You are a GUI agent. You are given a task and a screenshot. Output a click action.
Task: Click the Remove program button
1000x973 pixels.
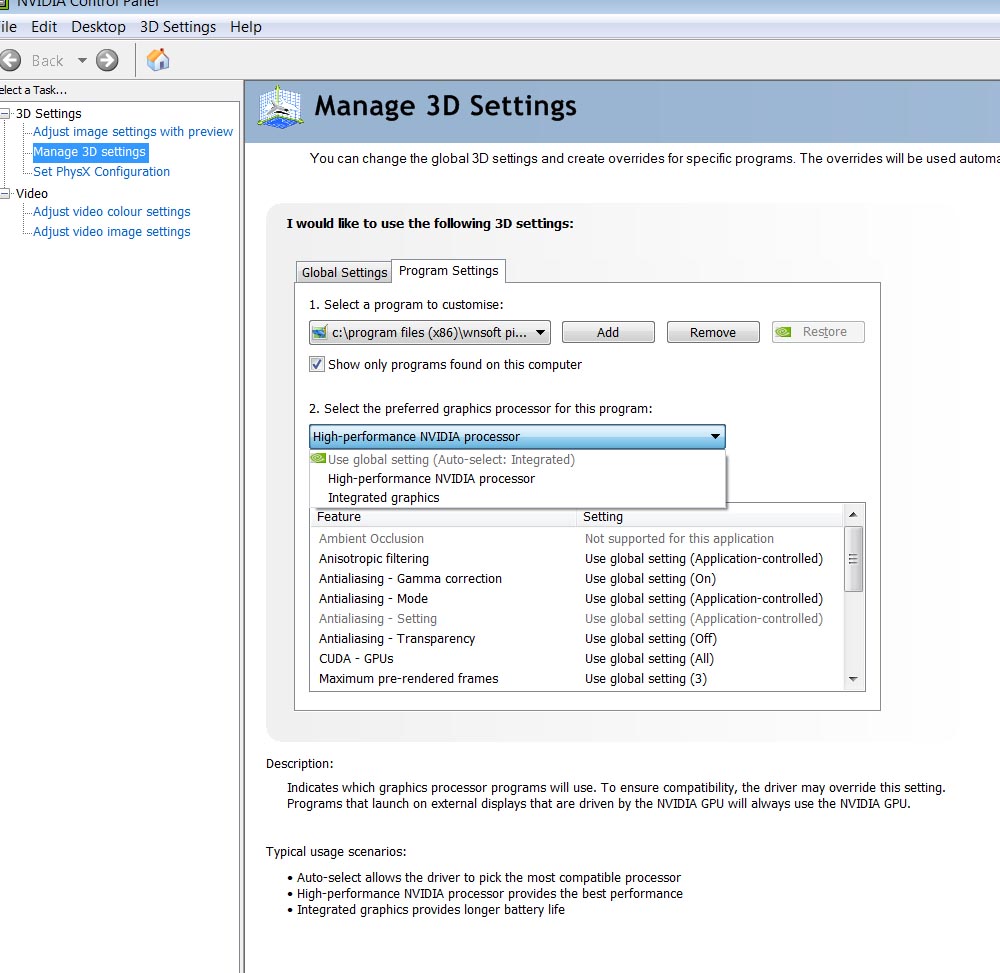point(713,332)
